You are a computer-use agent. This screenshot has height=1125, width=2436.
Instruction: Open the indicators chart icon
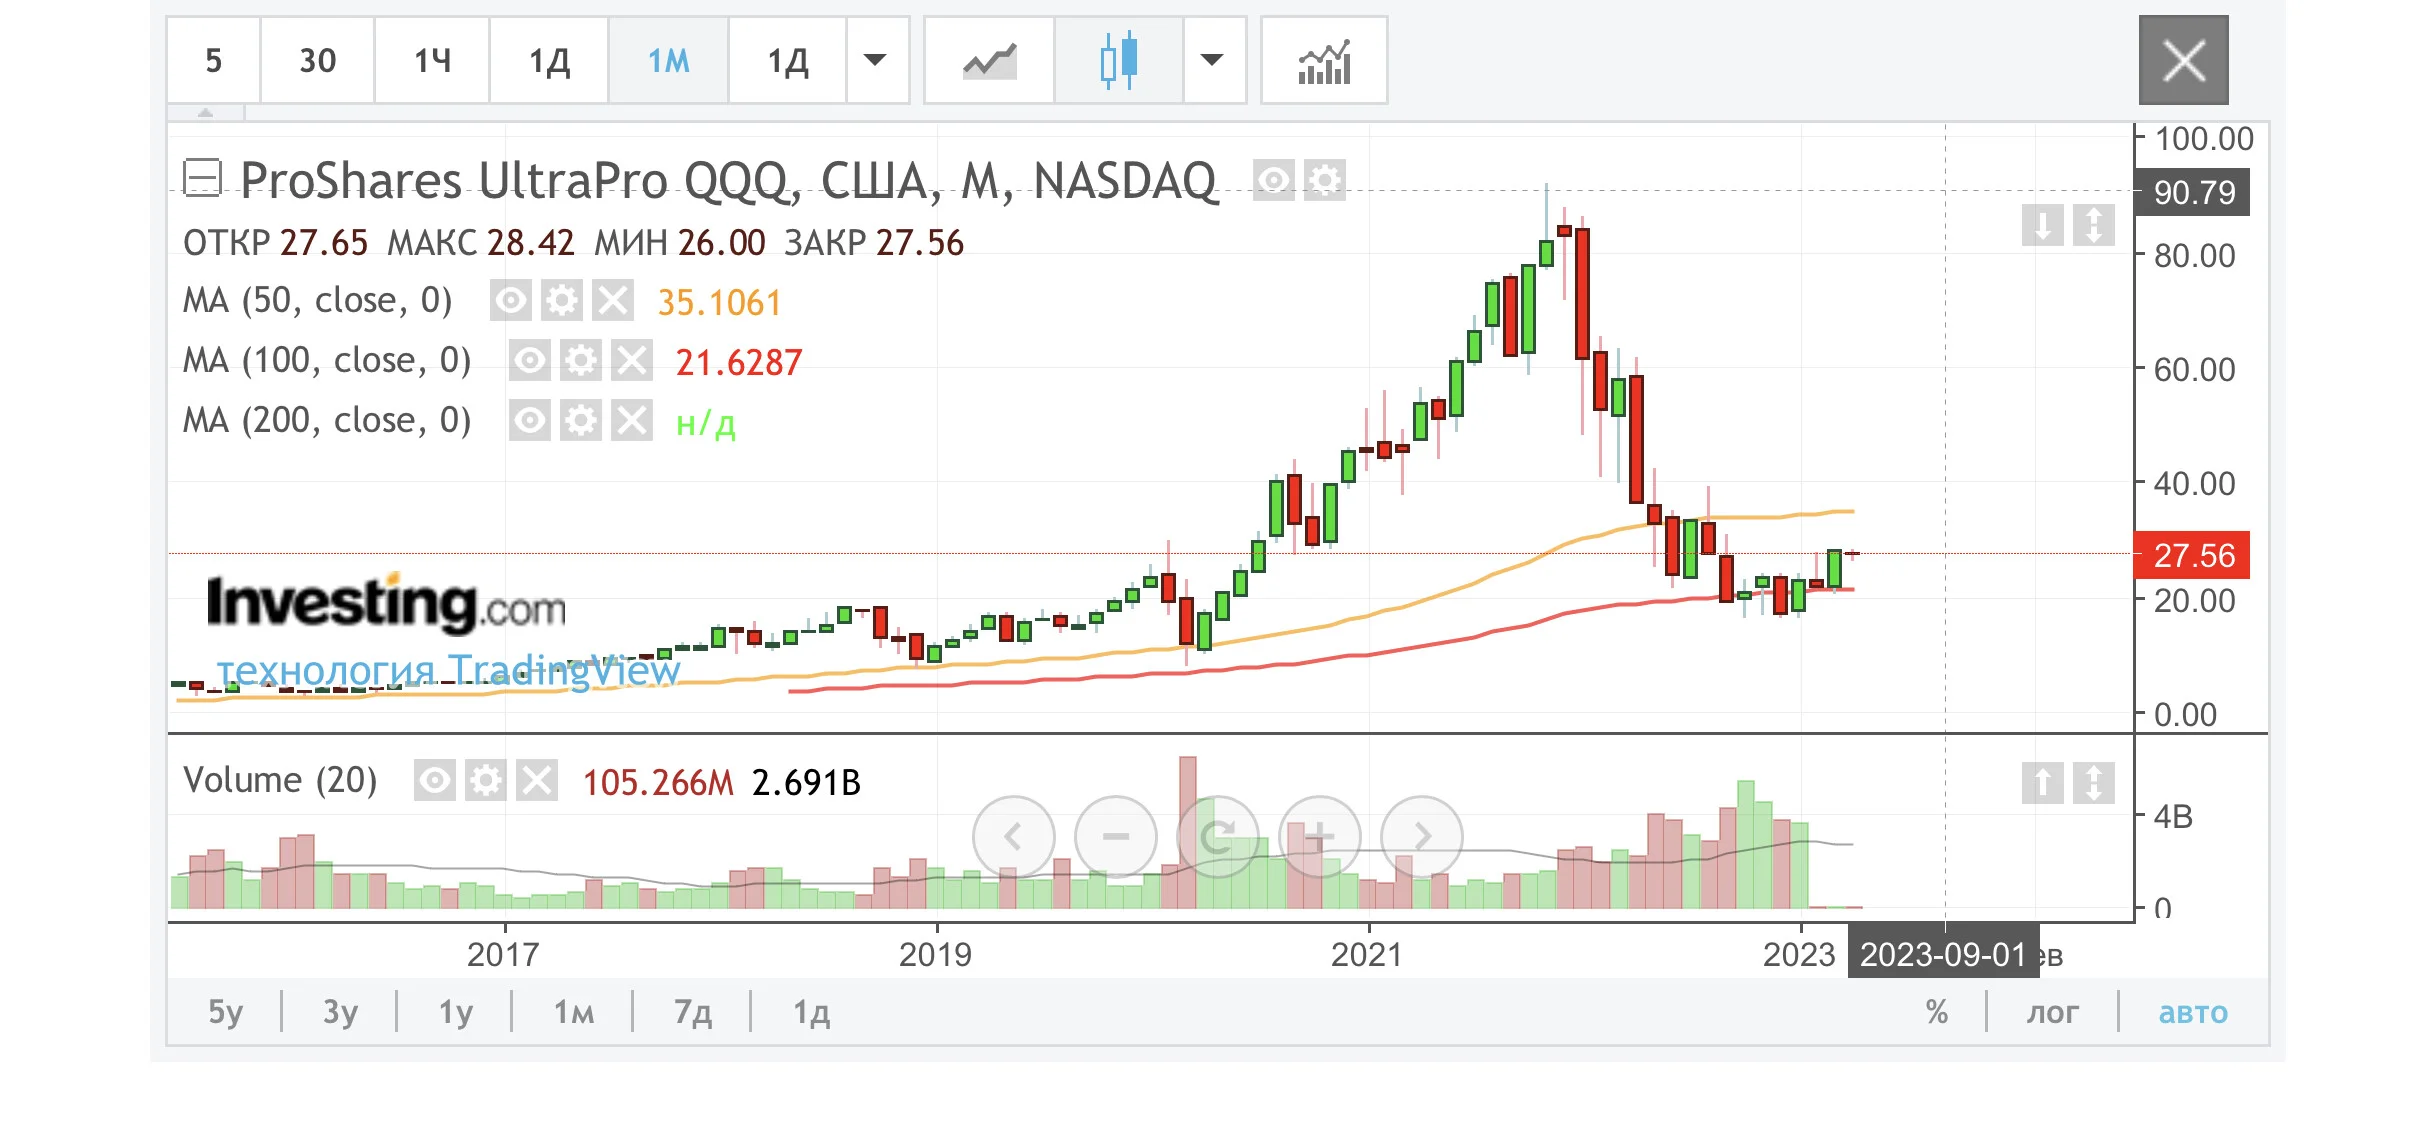(1324, 61)
